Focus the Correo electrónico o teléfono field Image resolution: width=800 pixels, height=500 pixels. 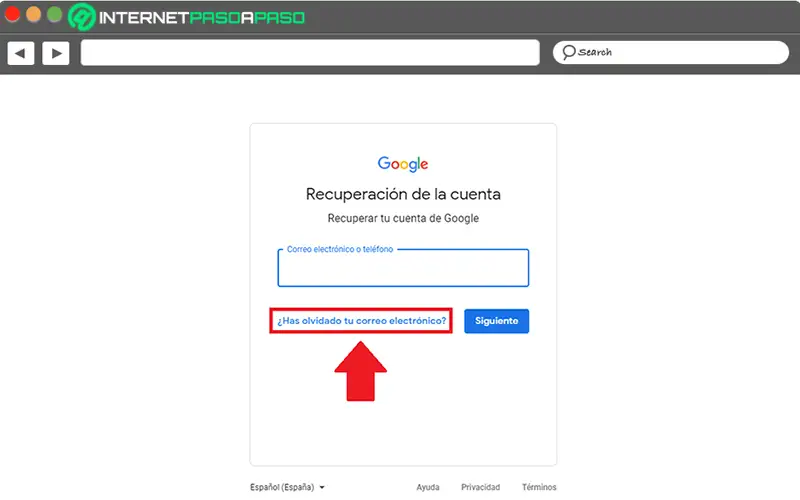coord(403,268)
